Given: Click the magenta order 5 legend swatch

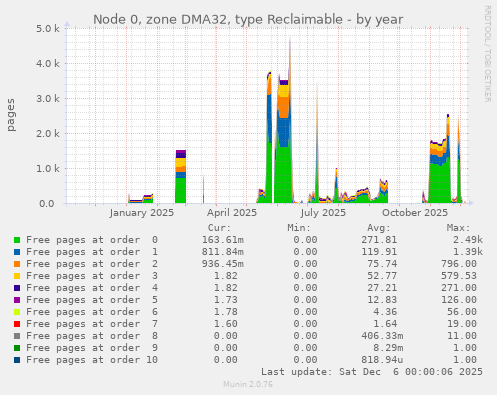Looking at the screenshot, I should pyautogui.click(x=17, y=300).
